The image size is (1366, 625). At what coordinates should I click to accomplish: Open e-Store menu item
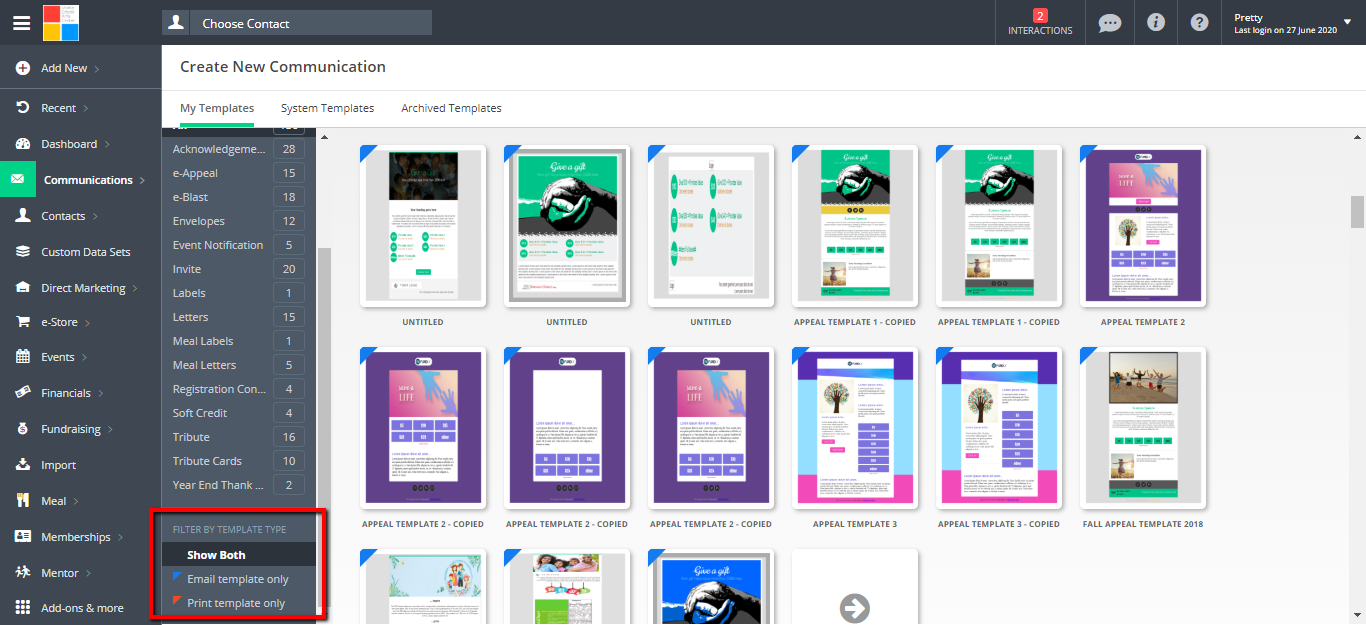(59, 322)
